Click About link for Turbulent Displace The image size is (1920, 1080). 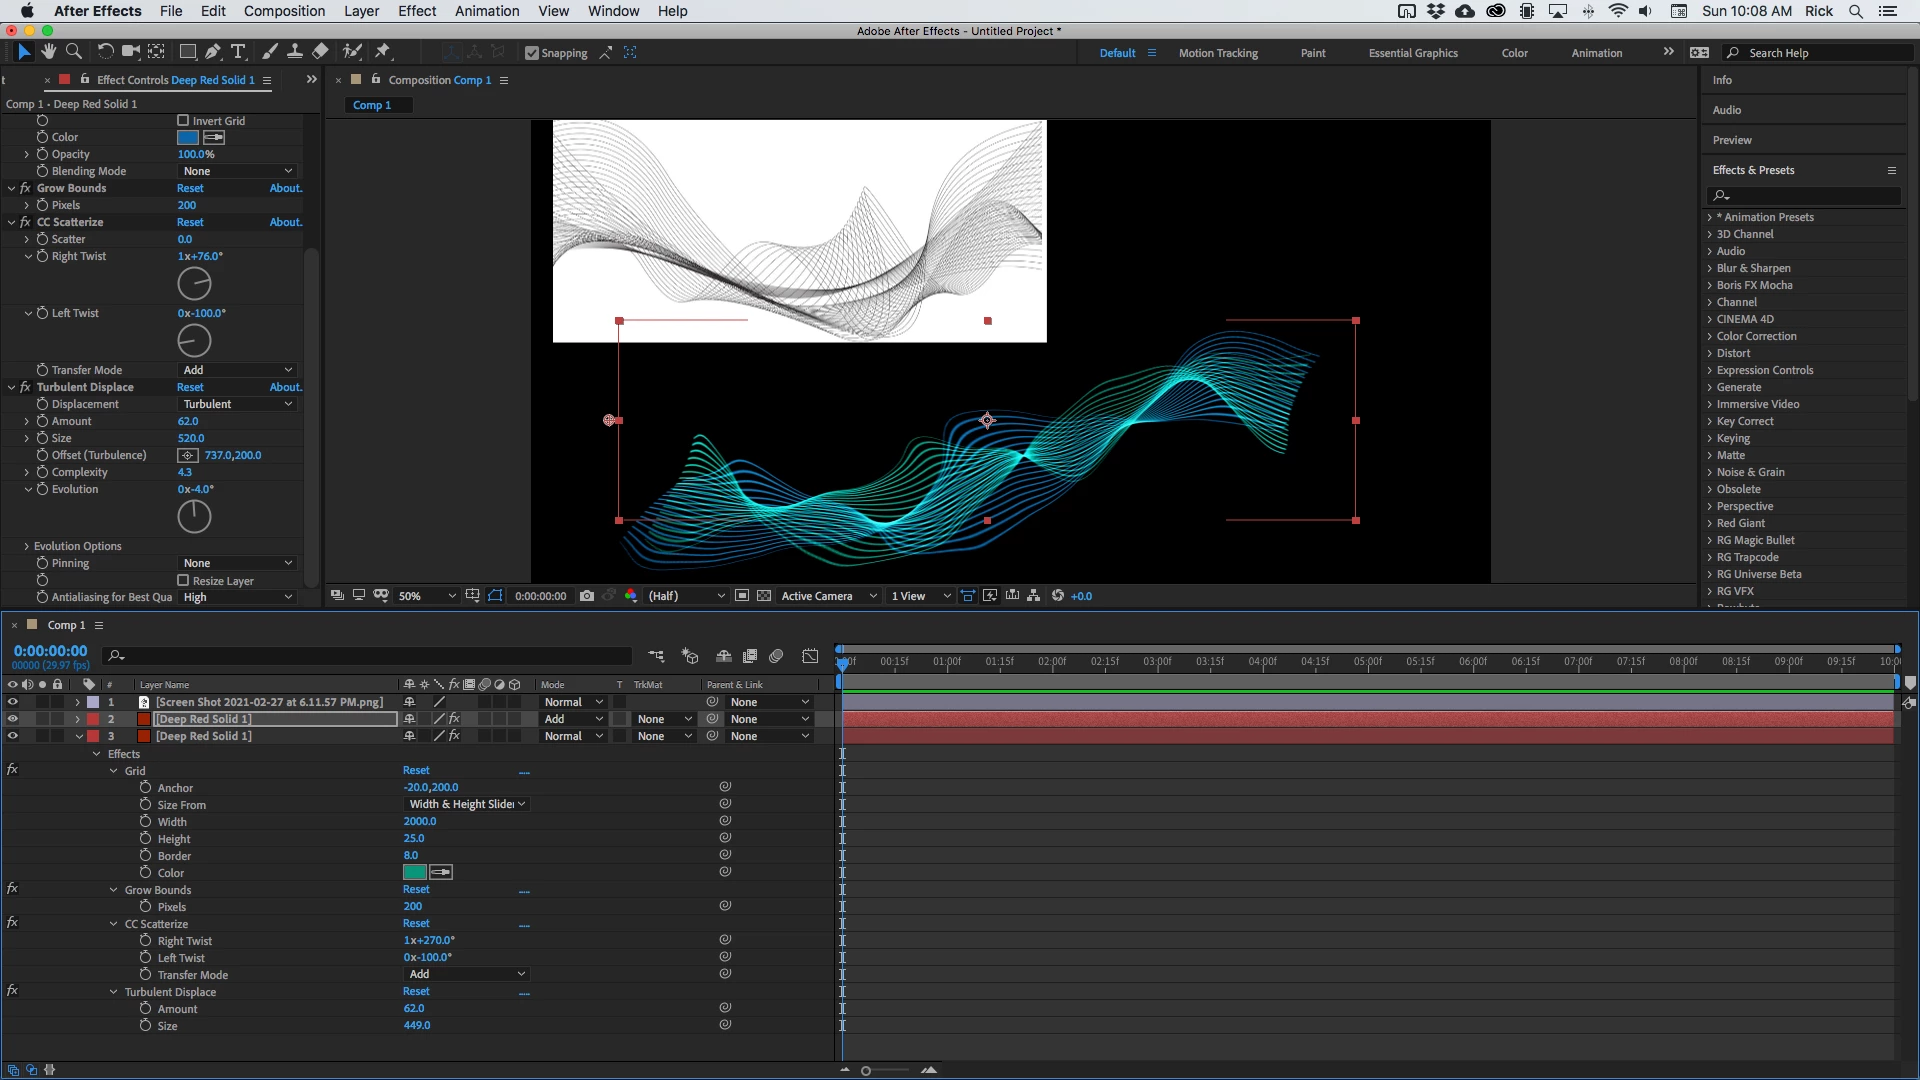(x=285, y=387)
